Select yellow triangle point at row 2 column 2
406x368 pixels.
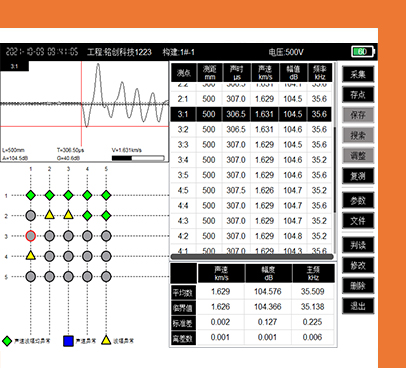49,215
